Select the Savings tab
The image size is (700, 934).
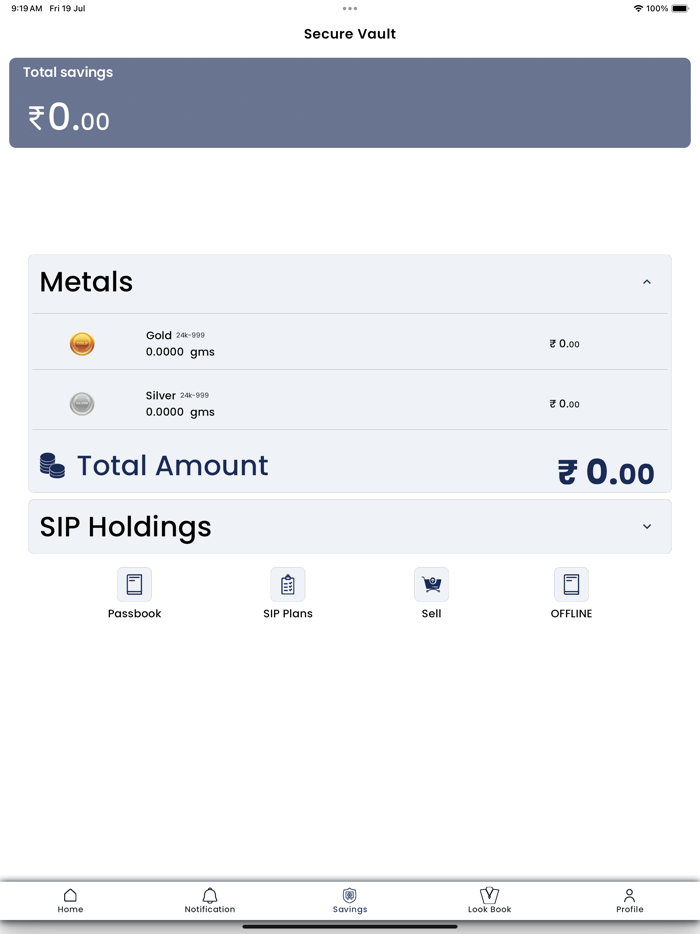point(350,900)
